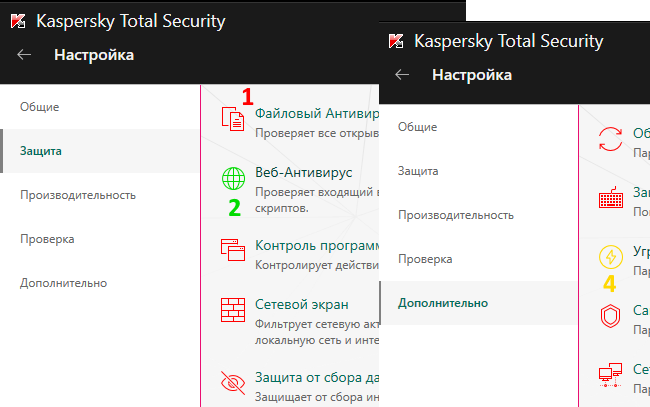Click the crossed-out eye data collection icon
This screenshot has height=407, width=650.
tap(233, 382)
